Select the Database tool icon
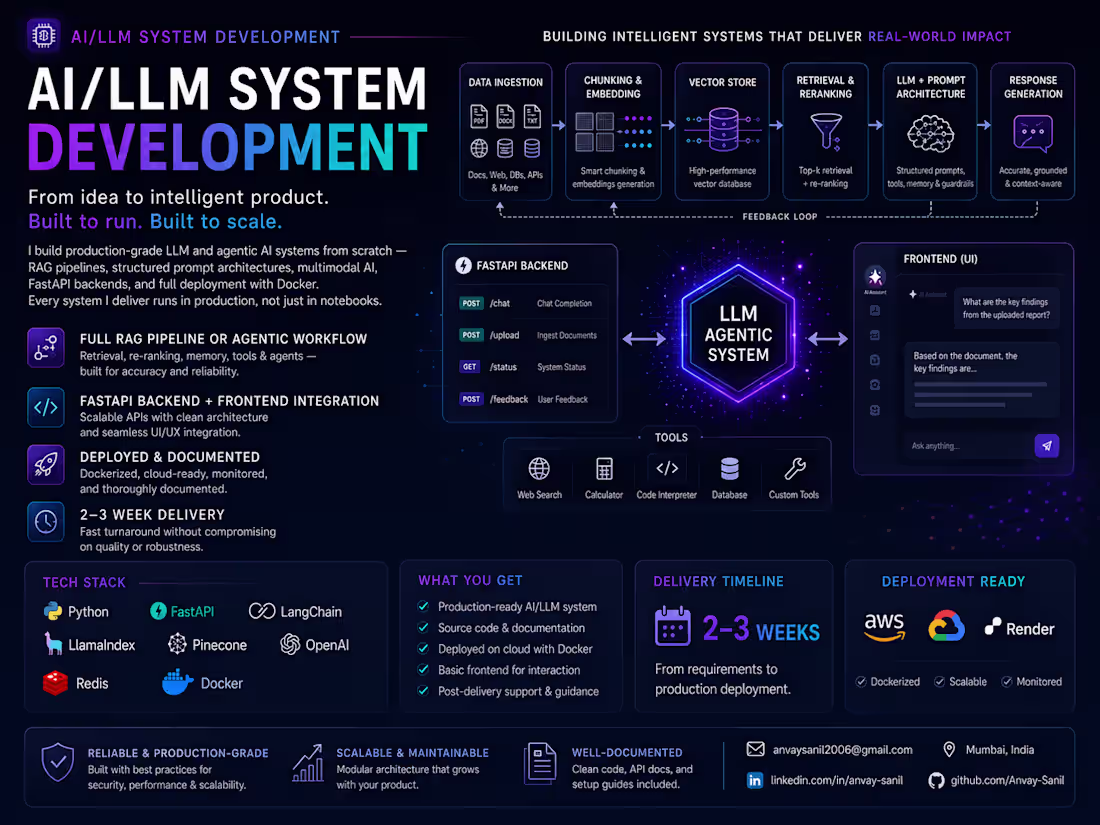Screen dimensions: 1100x825 (x=730, y=468)
